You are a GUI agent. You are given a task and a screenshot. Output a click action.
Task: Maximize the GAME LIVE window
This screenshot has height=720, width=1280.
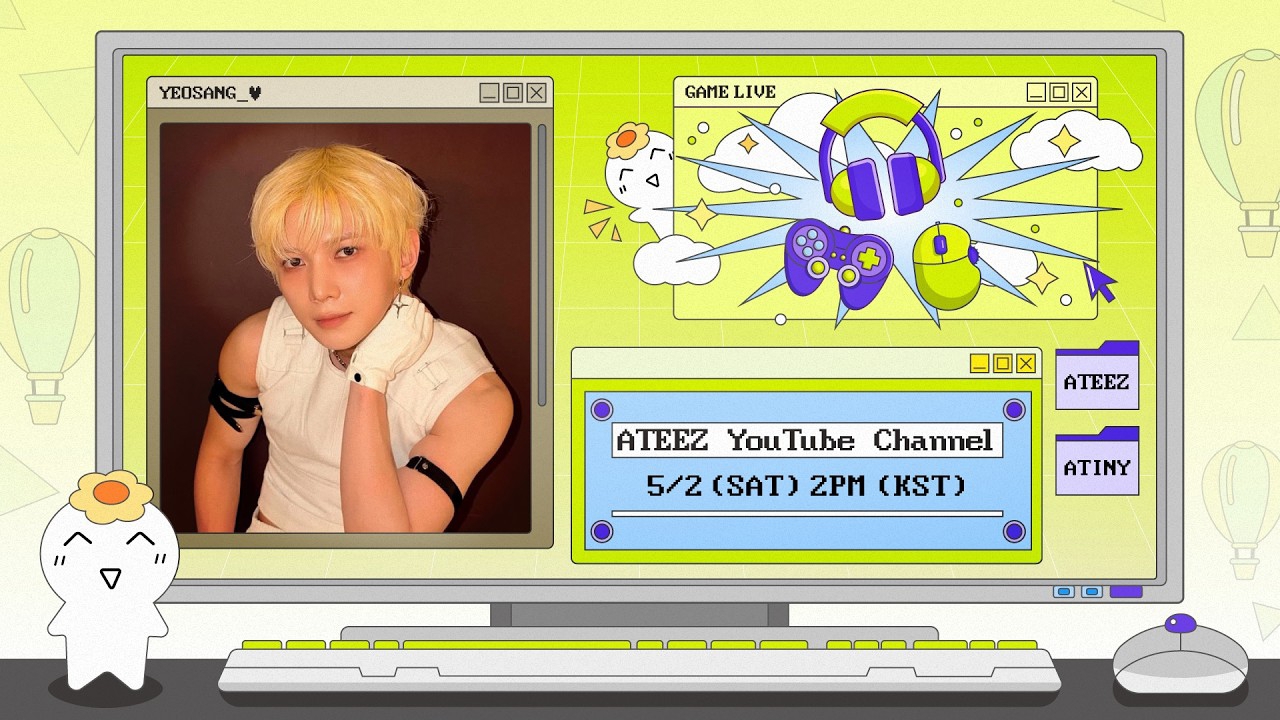(1059, 92)
